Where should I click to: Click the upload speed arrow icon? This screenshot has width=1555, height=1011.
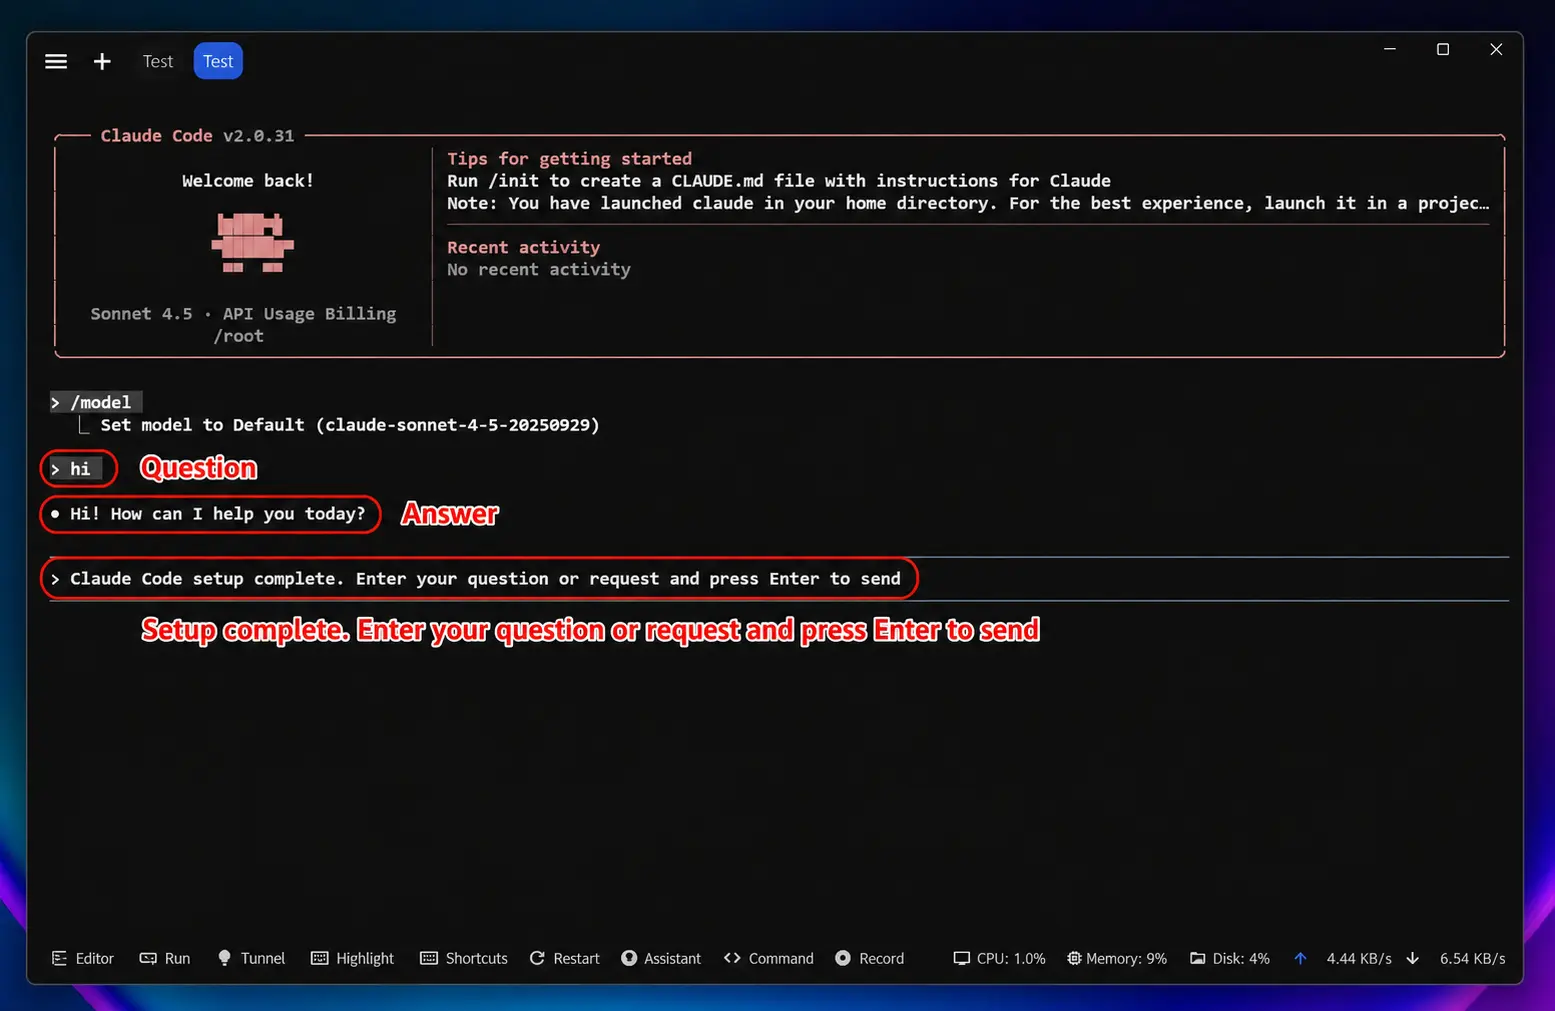coord(1300,958)
